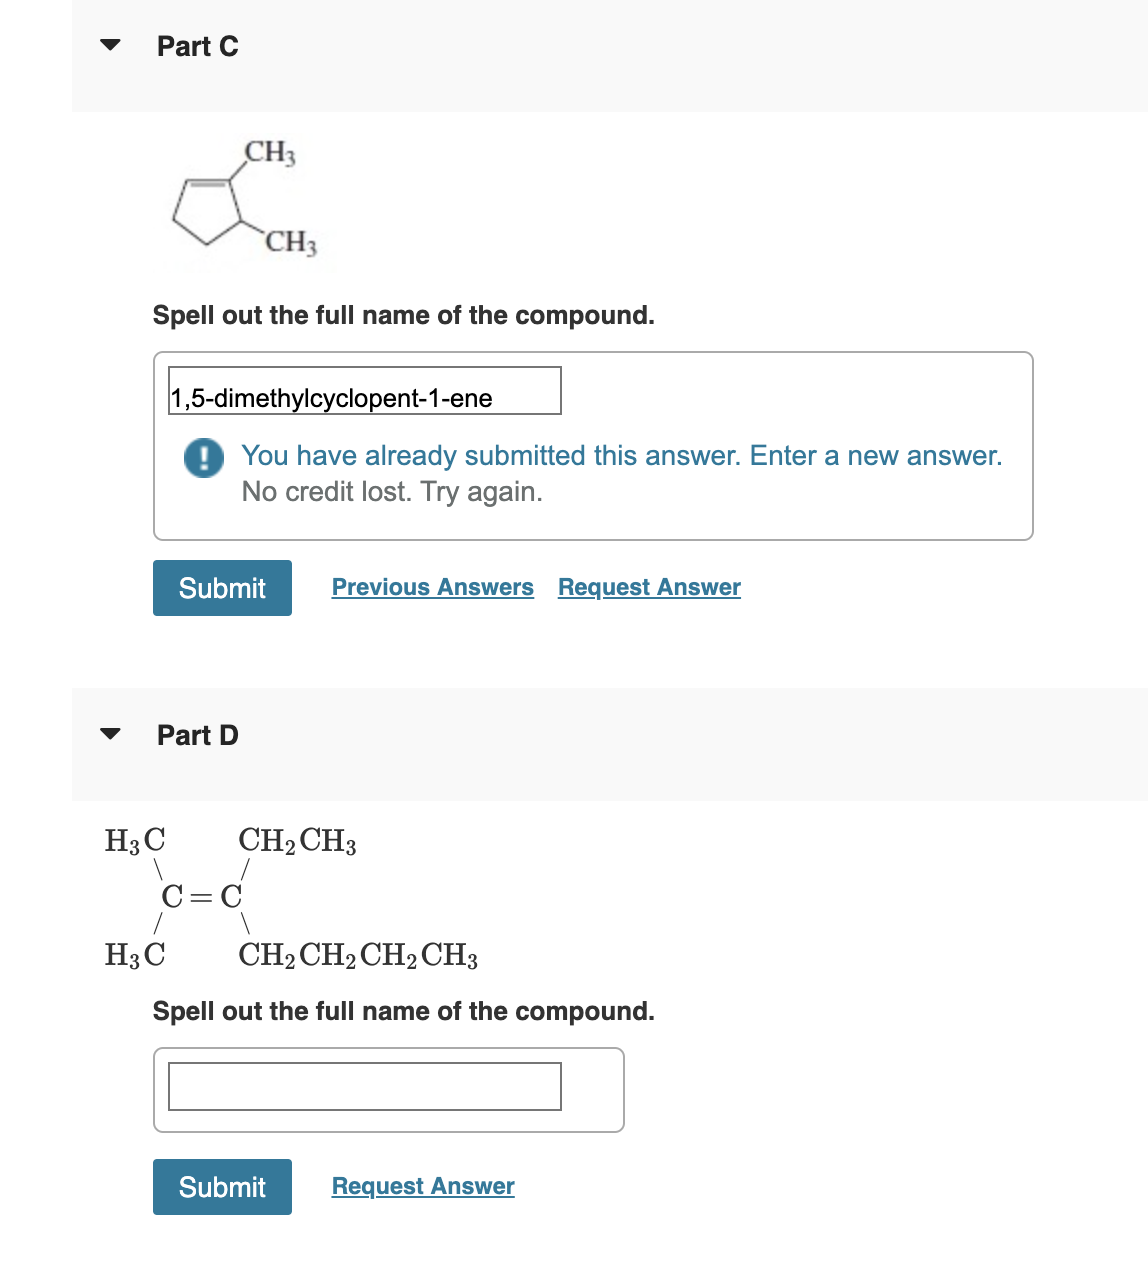This screenshot has width=1148, height=1262.
Task: Click the blue exclamation alert icon
Action: (203, 459)
